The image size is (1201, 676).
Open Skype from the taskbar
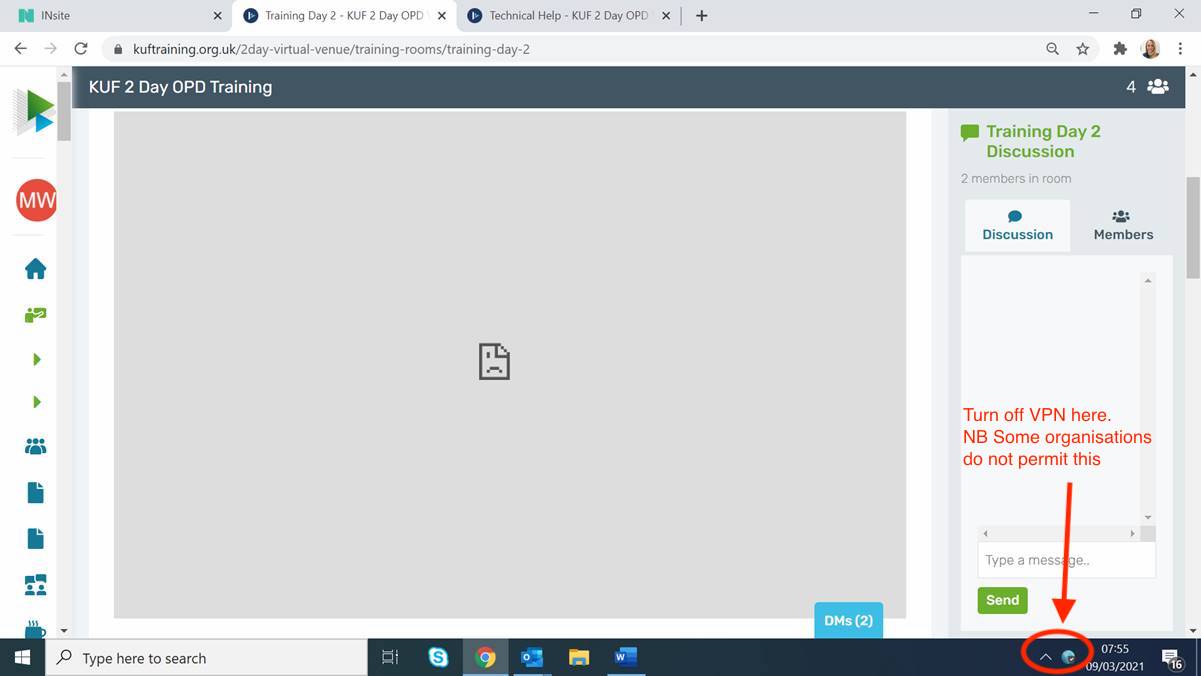coord(438,657)
